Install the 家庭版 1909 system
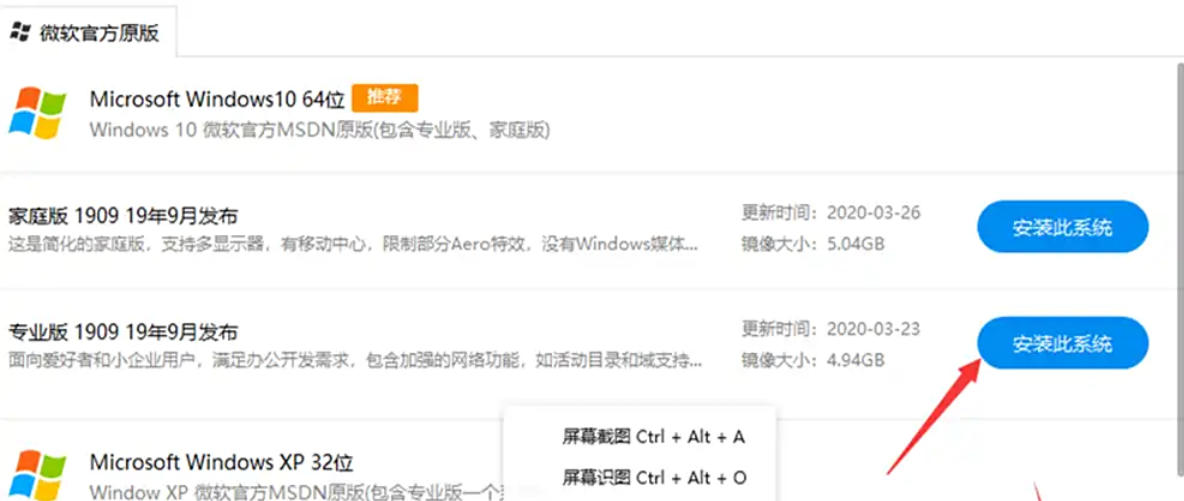Viewport: 1184px width, 501px height. coord(1062,227)
